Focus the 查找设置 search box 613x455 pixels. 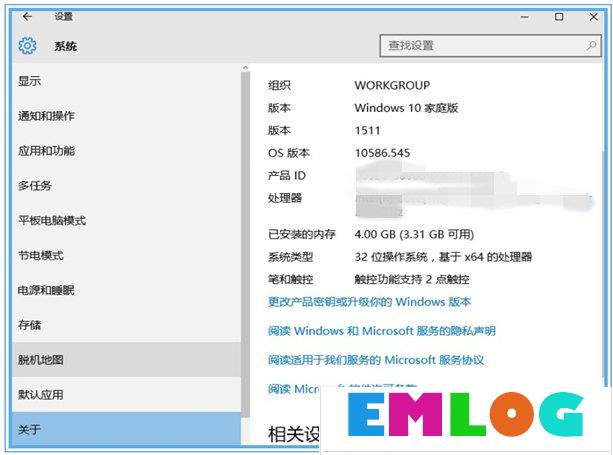490,46
